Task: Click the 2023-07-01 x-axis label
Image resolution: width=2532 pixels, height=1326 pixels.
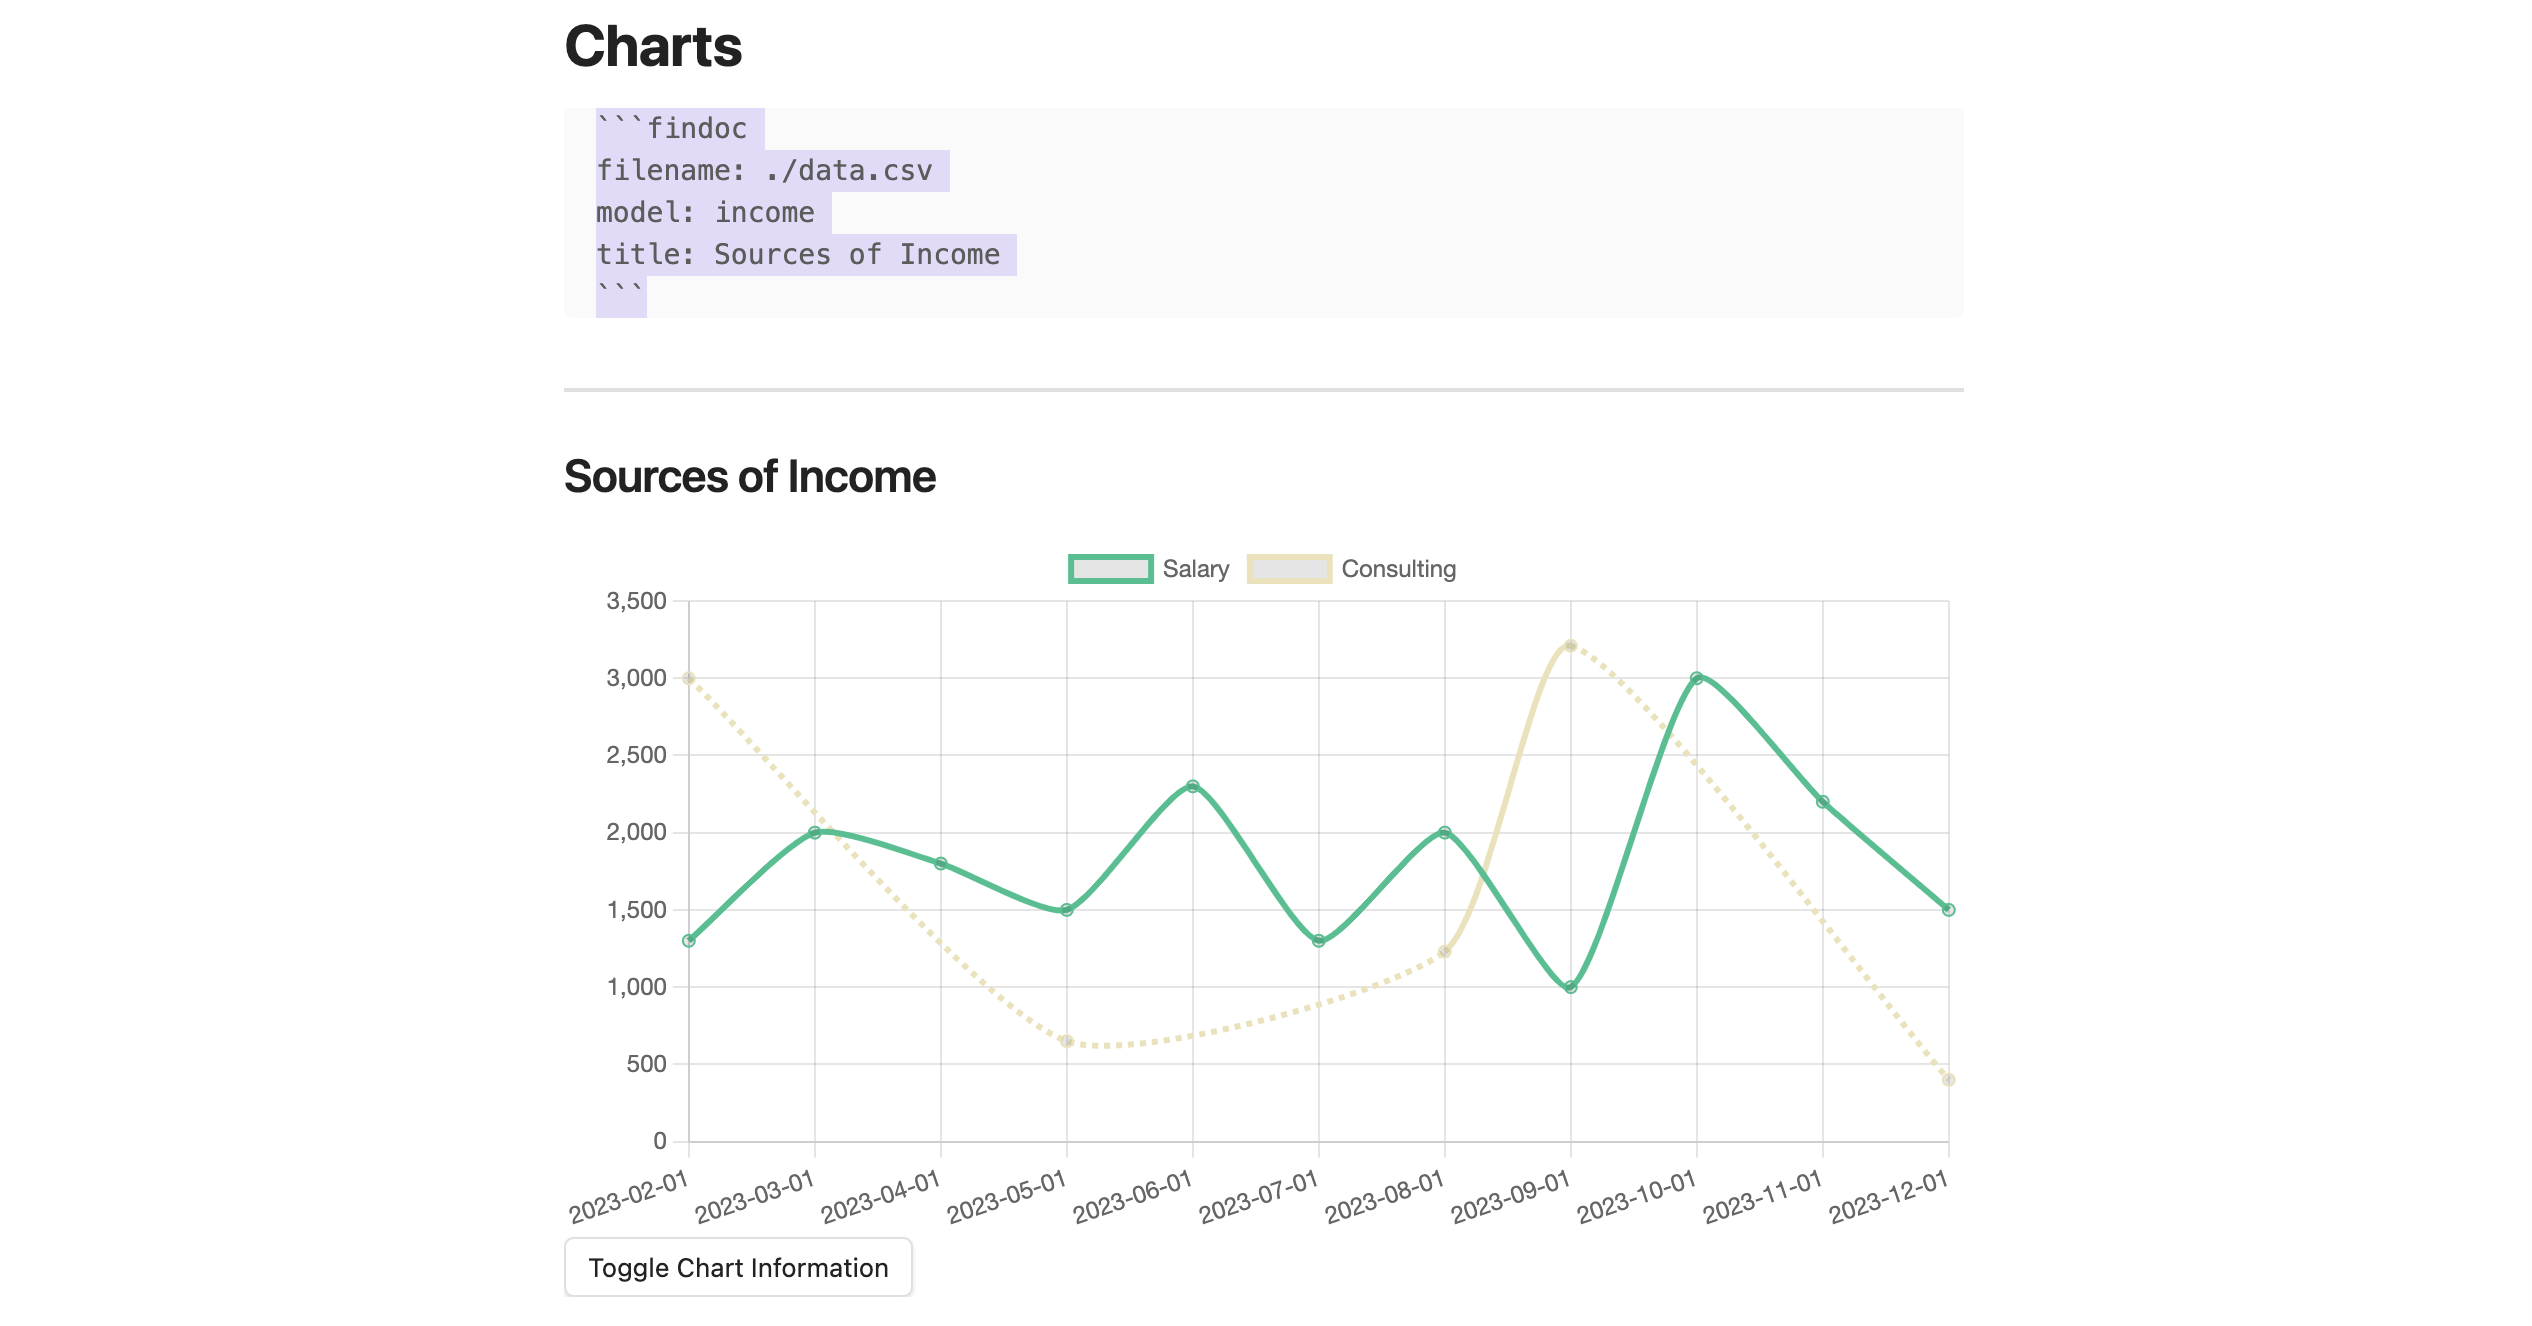Action: tap(1259, 1196)
